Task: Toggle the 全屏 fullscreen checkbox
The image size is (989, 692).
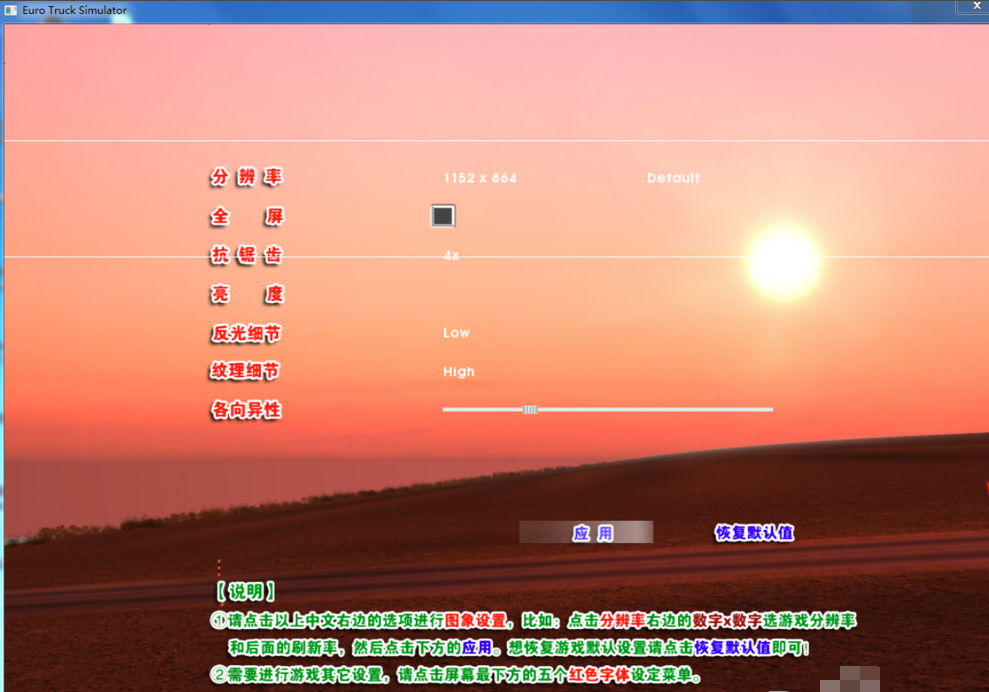Action: click(x=443, y=216)
